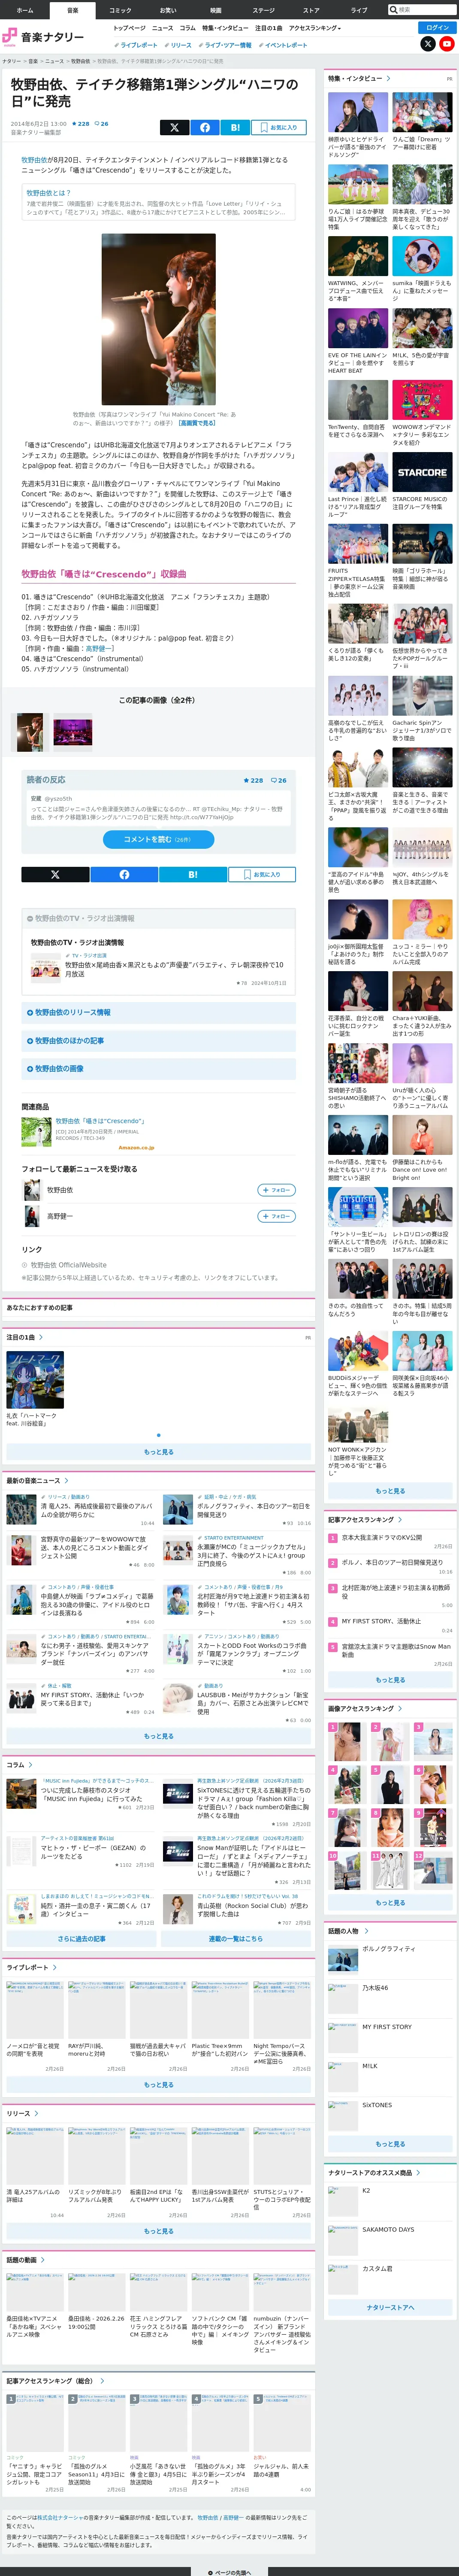The height and width of the screenshot is (2576, 459).
Task: Open the Amazon.co.jp link under 関連商品
Action: pyautogui.click(x=136, y=1148)
